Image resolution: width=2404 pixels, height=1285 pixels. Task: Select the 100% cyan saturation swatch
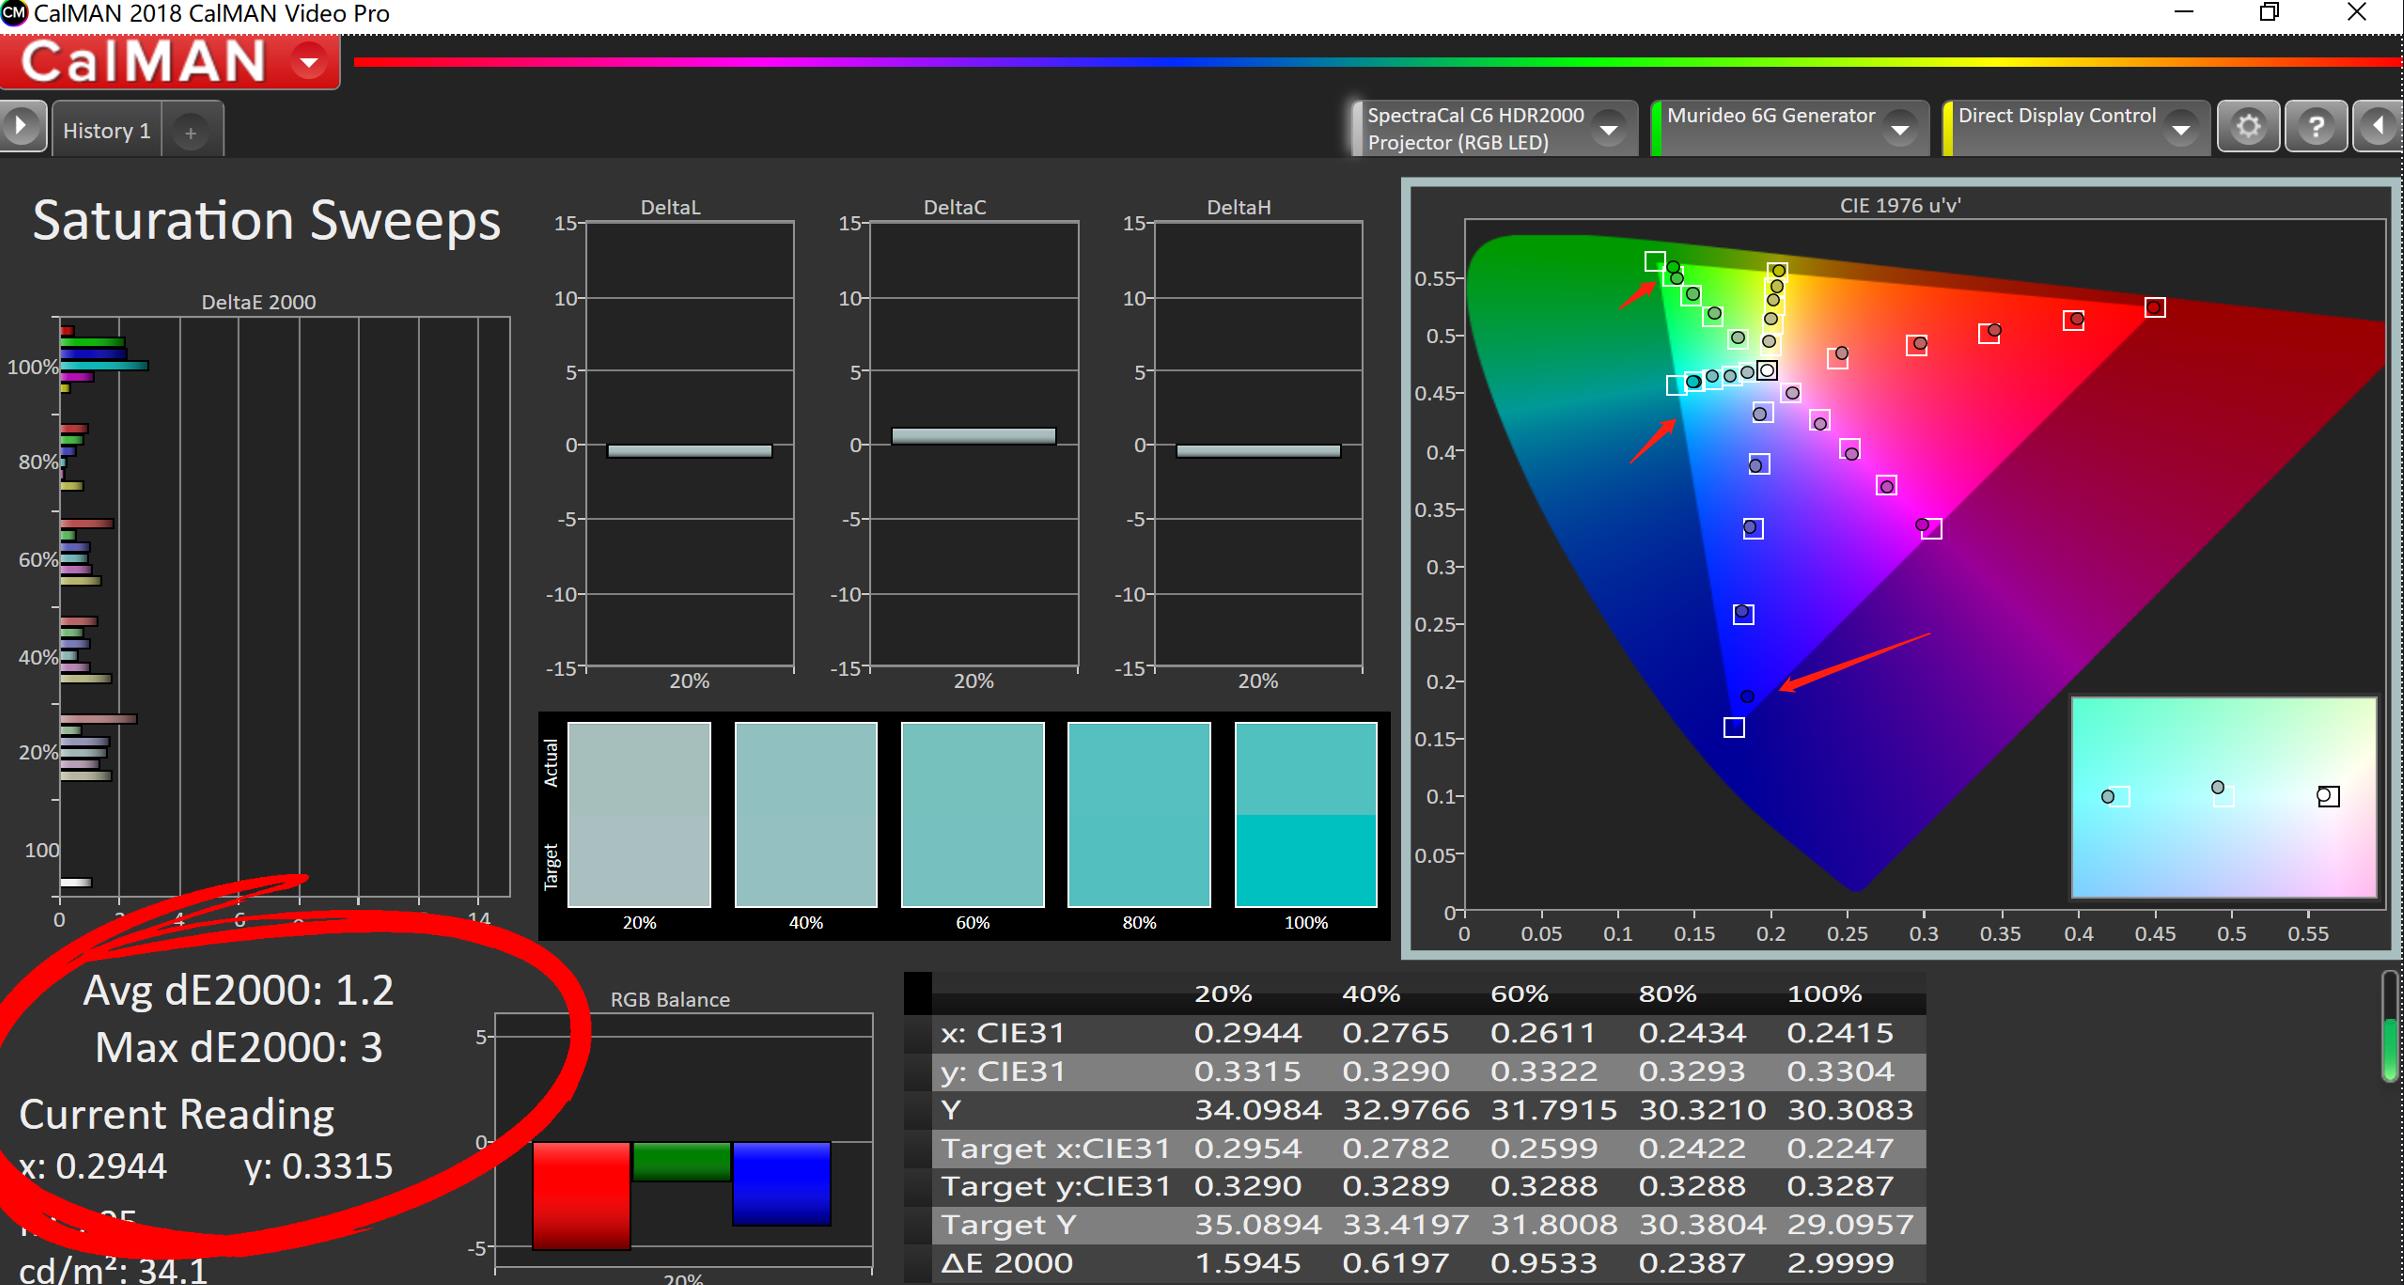(1305, 814)
